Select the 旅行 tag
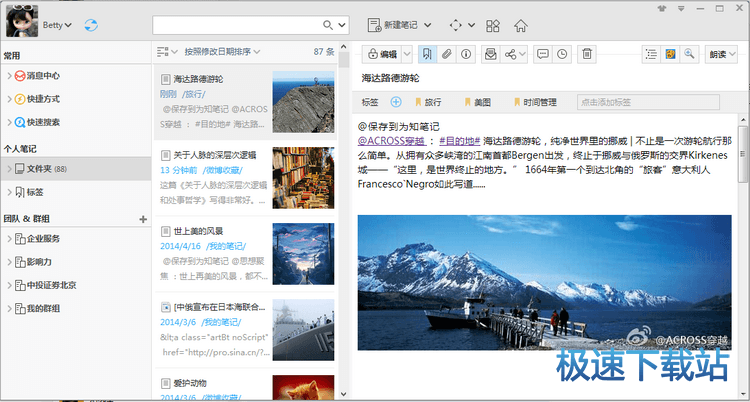Screen dimensions: 750x402 click(x=428, y=102)
